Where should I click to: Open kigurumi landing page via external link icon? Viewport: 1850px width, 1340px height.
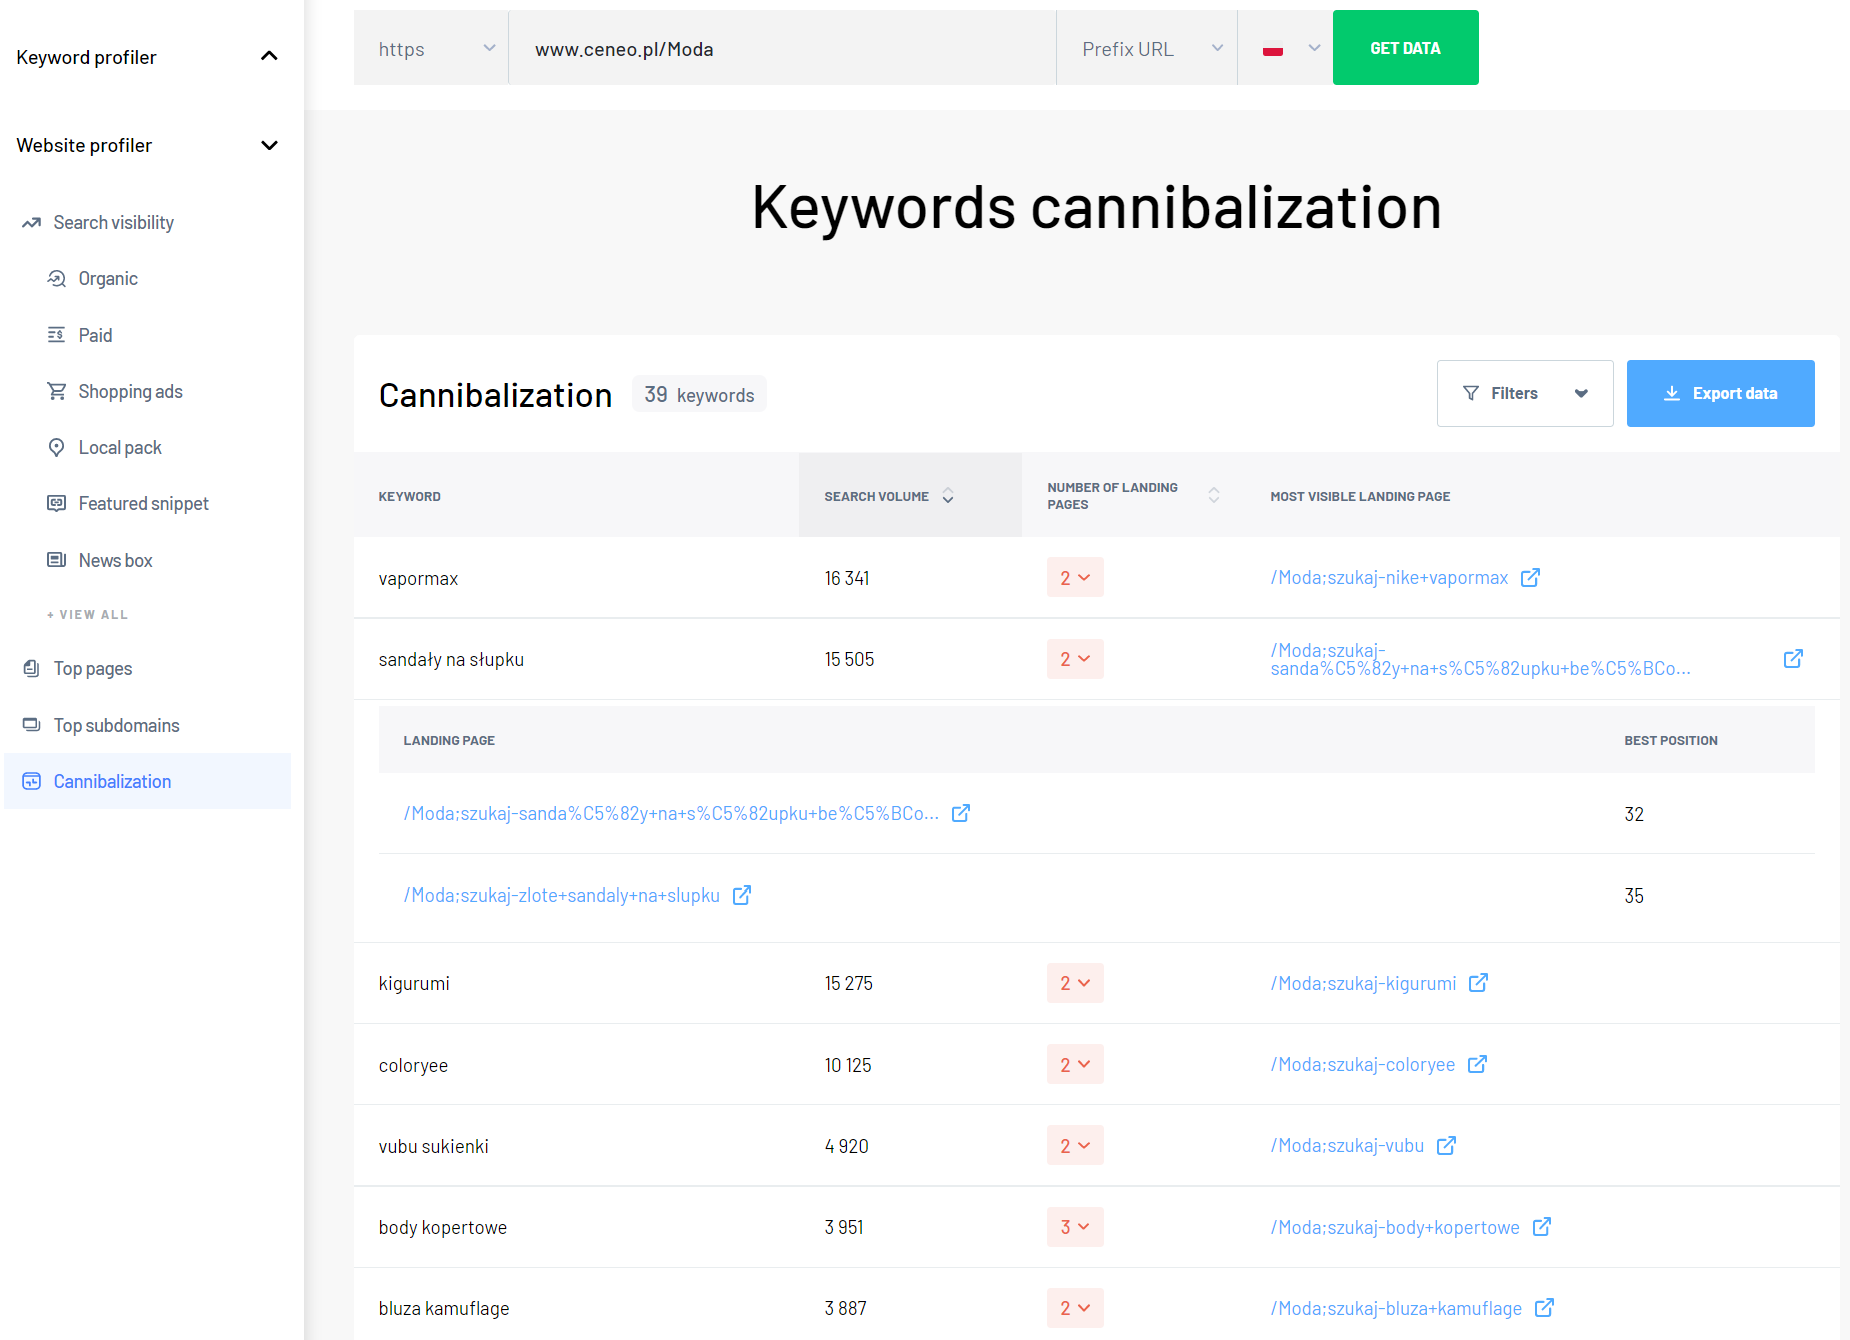pyautogui.click(x=1478, y=983)
